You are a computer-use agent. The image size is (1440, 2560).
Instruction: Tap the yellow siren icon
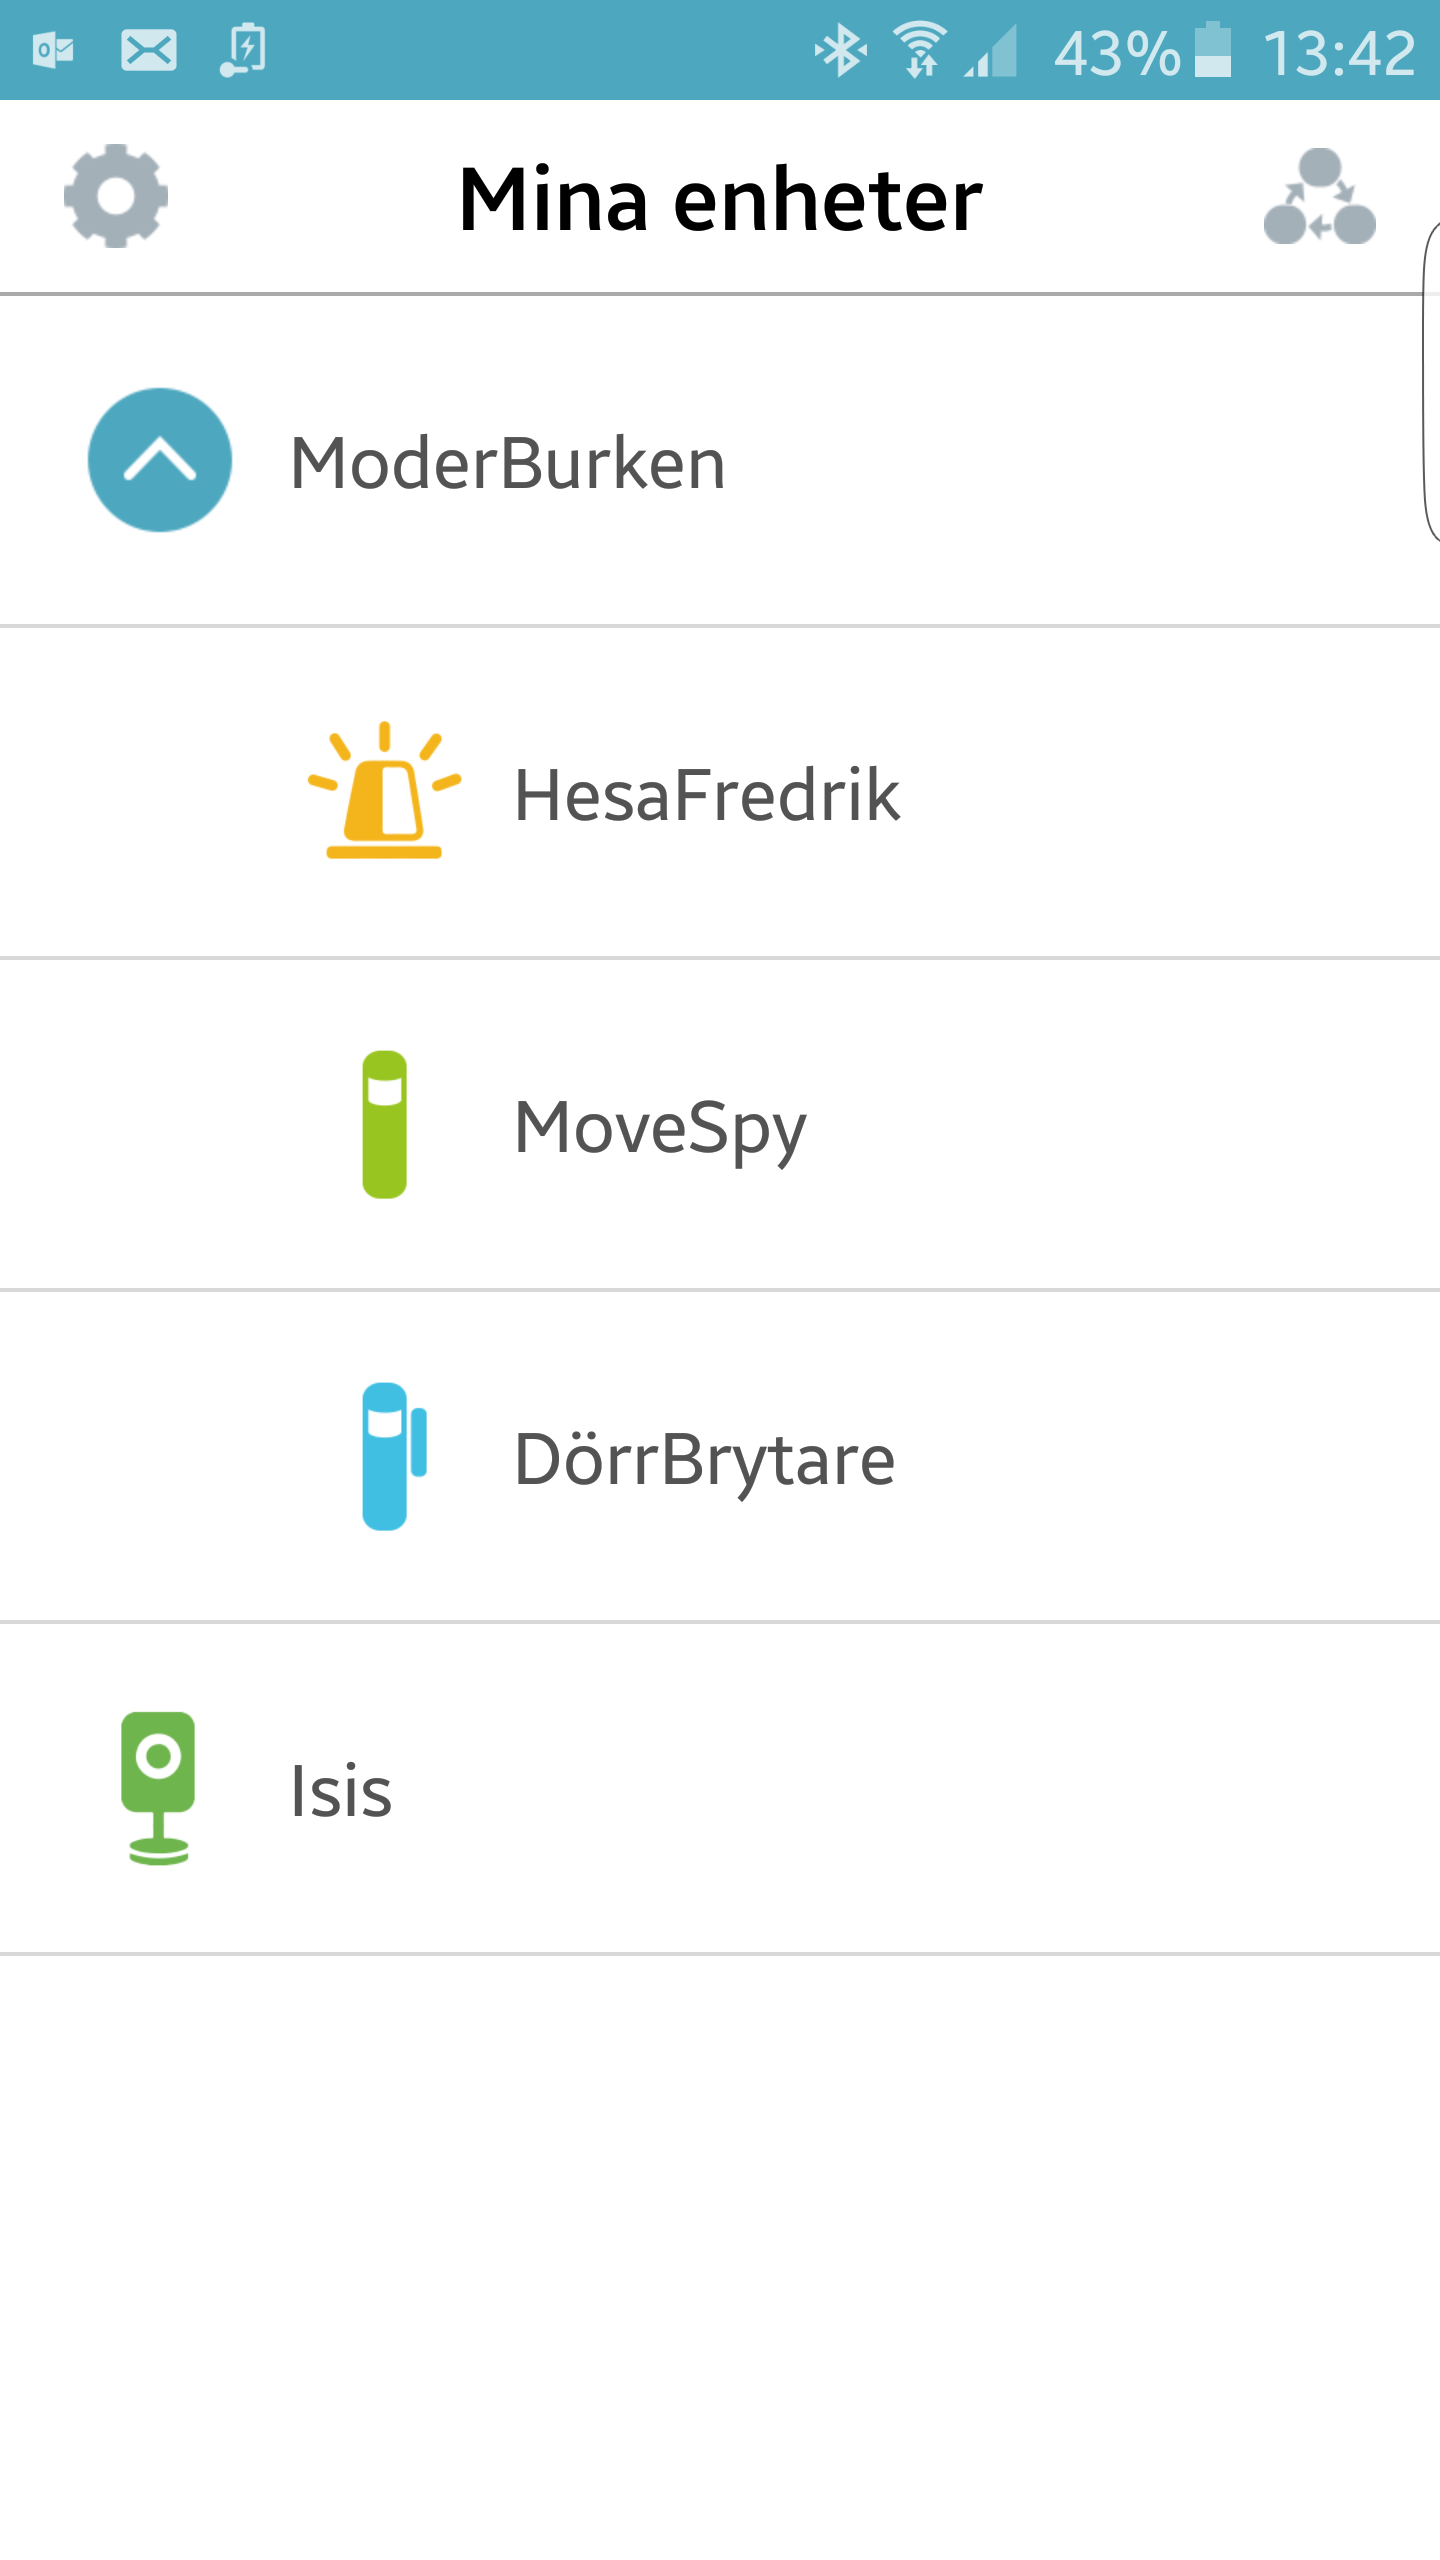384,790
